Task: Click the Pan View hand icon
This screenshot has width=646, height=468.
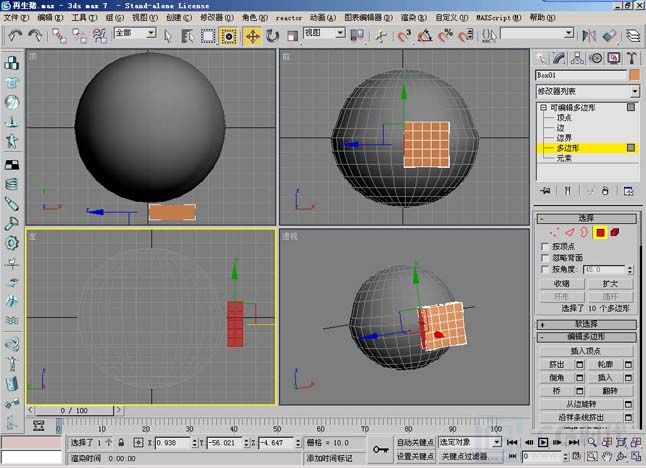Action: (607, 456)
